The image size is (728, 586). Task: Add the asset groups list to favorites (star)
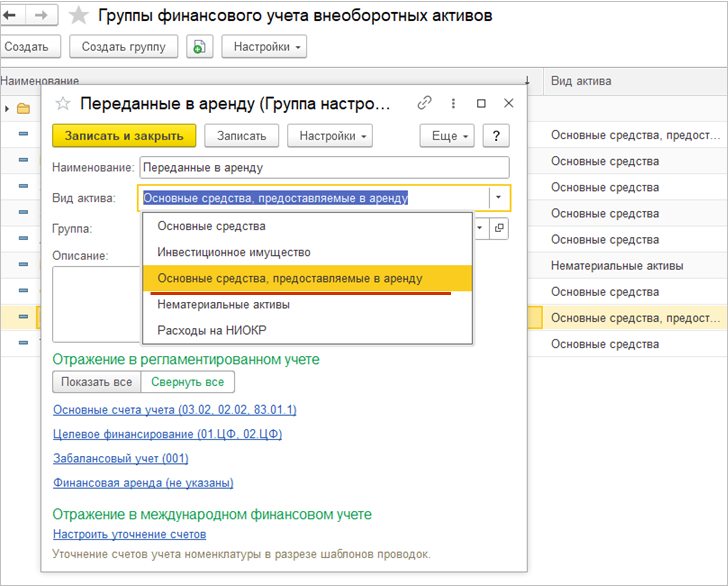click(x=79, y=16)
